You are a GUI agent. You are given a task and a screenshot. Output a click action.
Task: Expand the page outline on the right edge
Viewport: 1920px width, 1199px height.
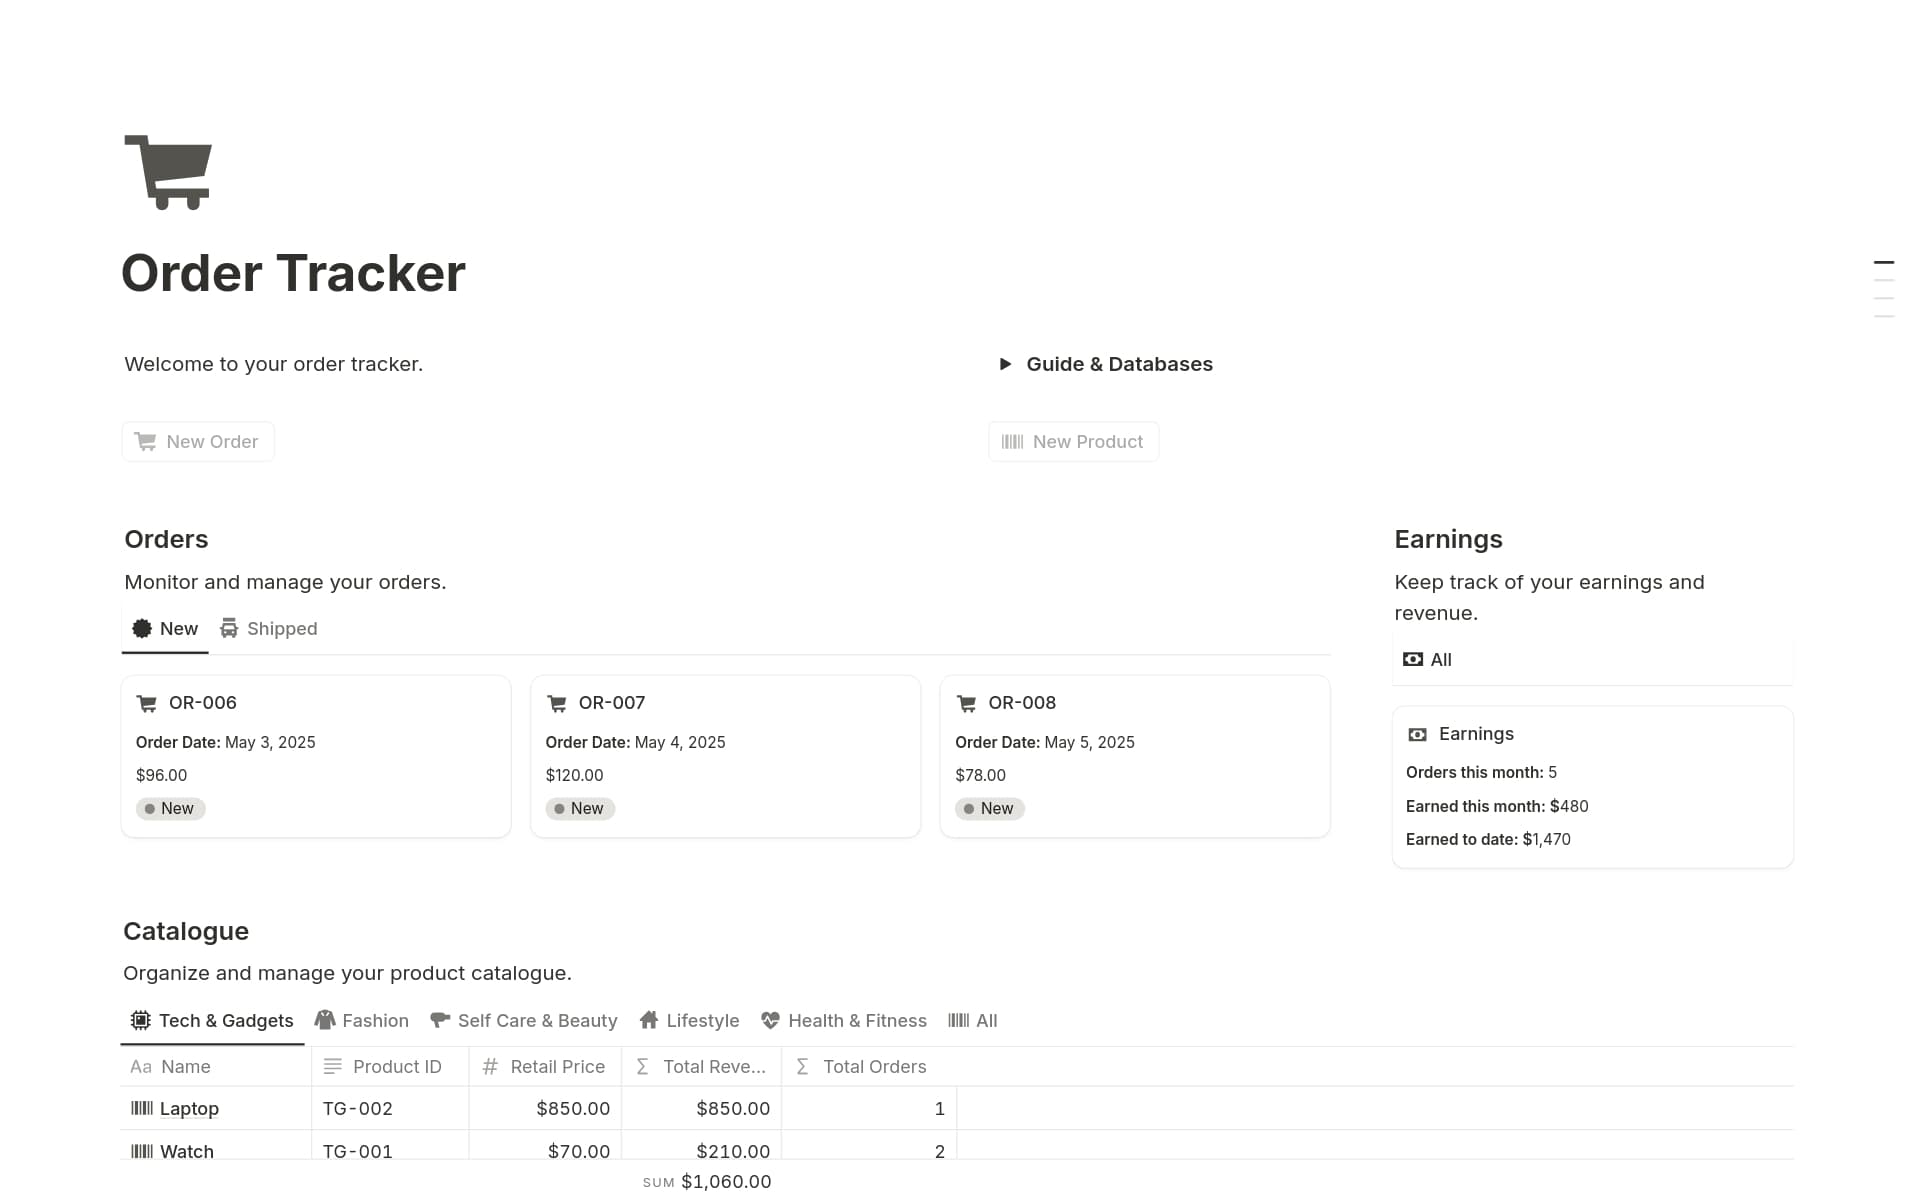point(1884,285)
